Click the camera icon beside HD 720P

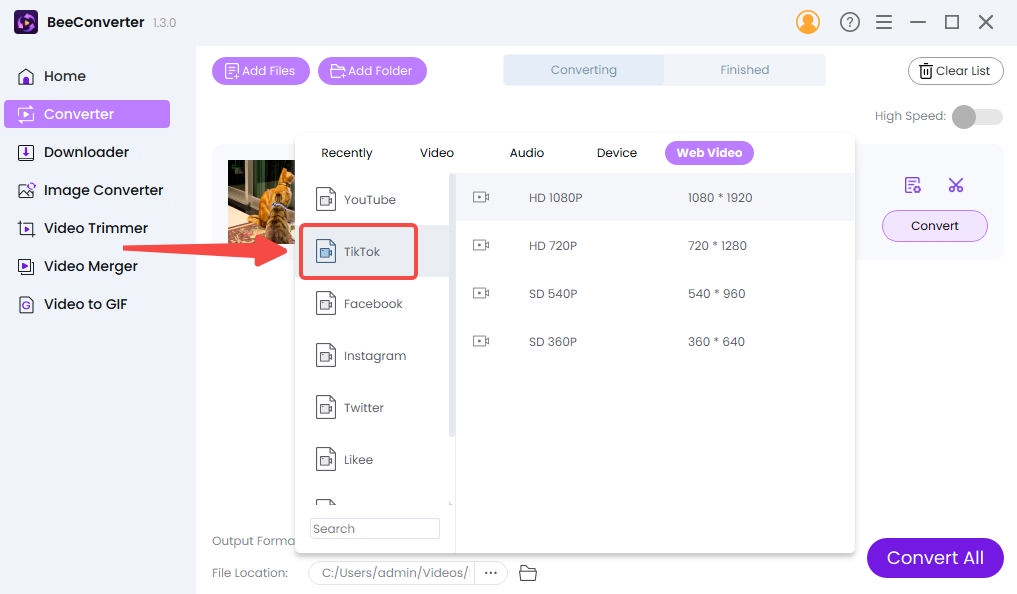[481, 245]
